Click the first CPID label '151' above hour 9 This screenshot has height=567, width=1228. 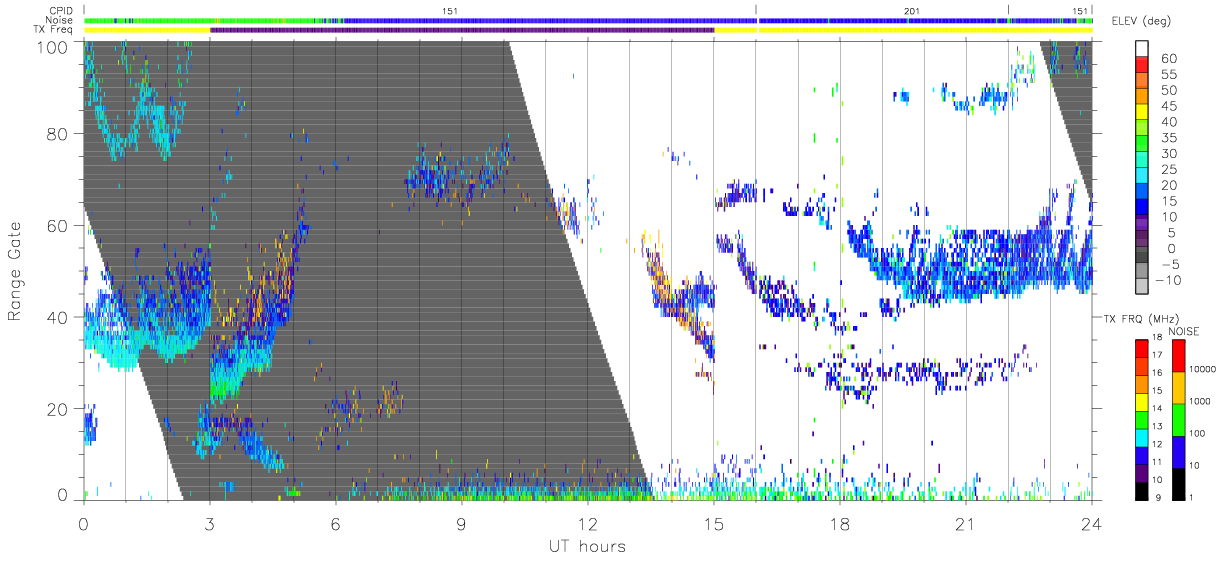pos(450,11)
